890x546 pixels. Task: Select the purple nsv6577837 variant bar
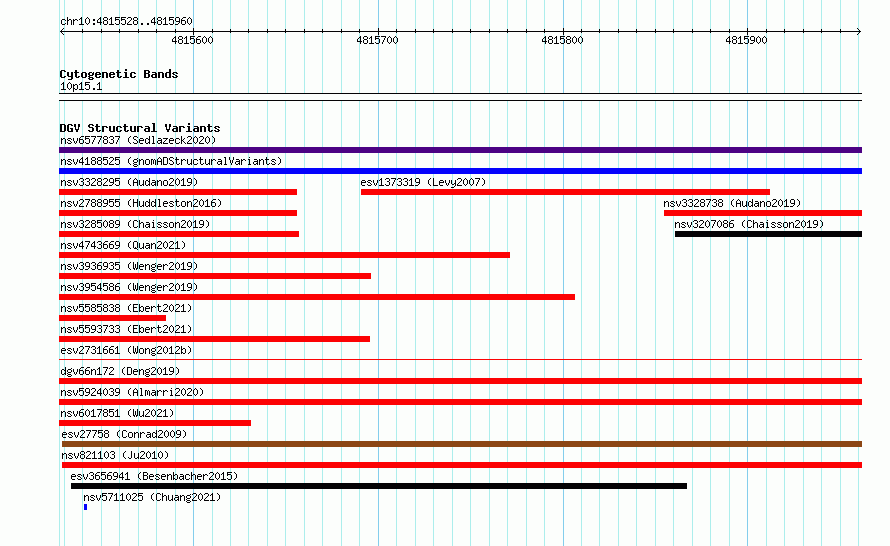point(460,150)
